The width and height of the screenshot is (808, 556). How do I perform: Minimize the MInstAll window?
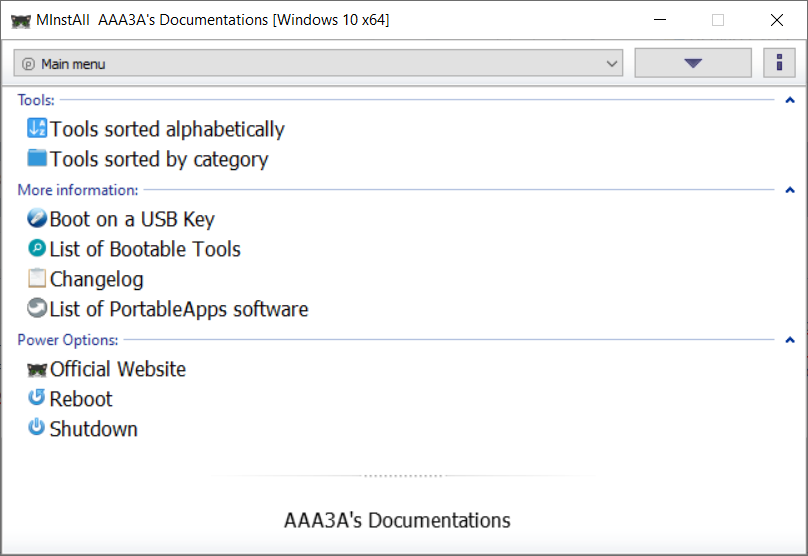coord(660,20)
